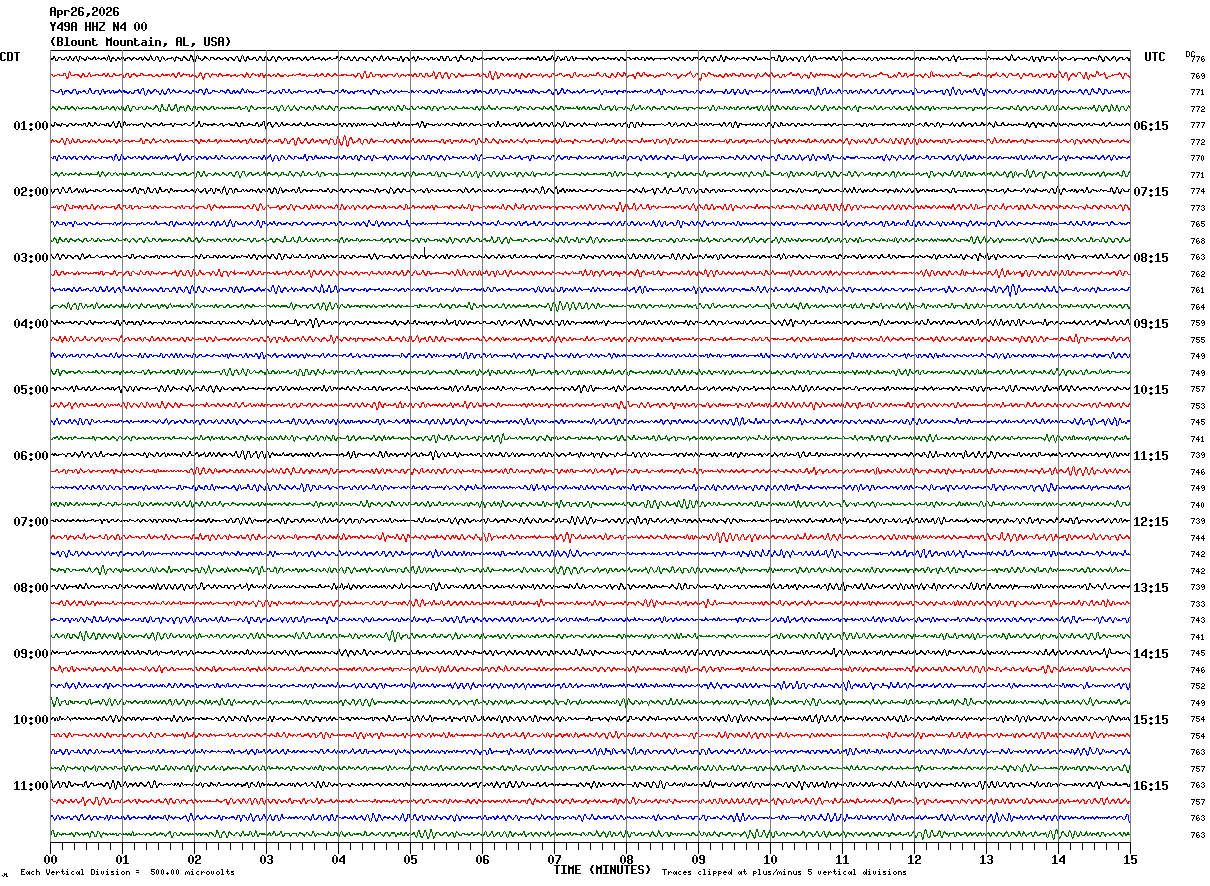The width and height of the screenshot is (1210, 886).
Task: Click the location "(Blount Mountain, AL, USA)"
Action: (140, 42)
